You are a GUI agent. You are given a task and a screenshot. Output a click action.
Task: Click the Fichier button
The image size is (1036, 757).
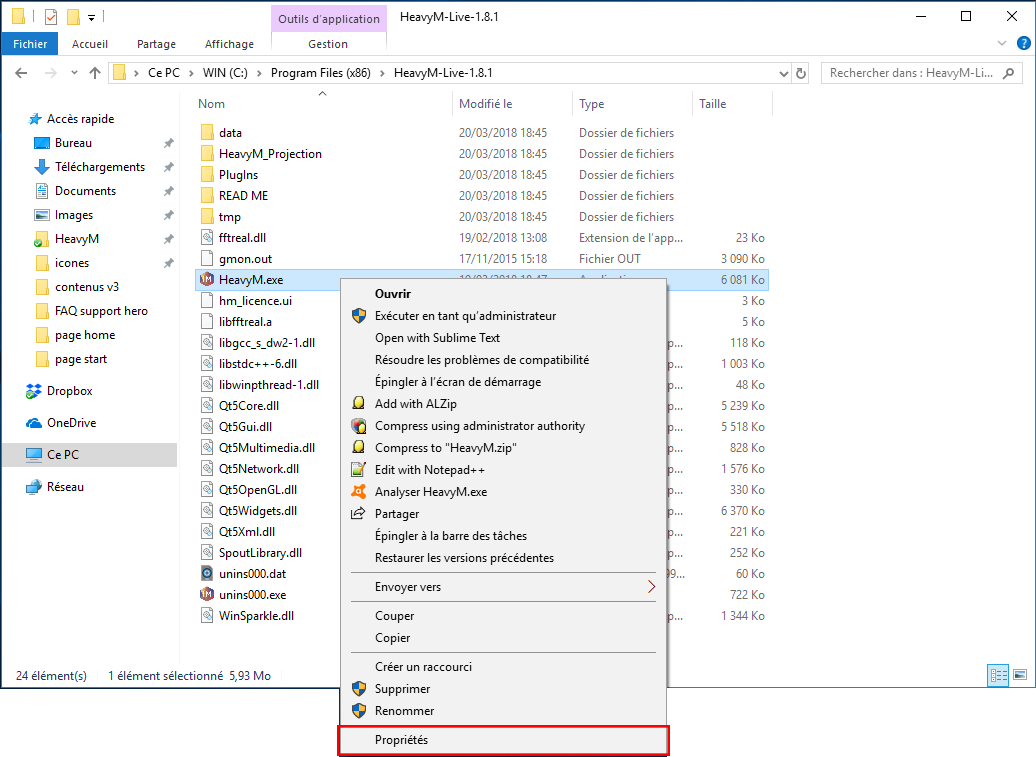pyautogui.click(x=30, y=44)
